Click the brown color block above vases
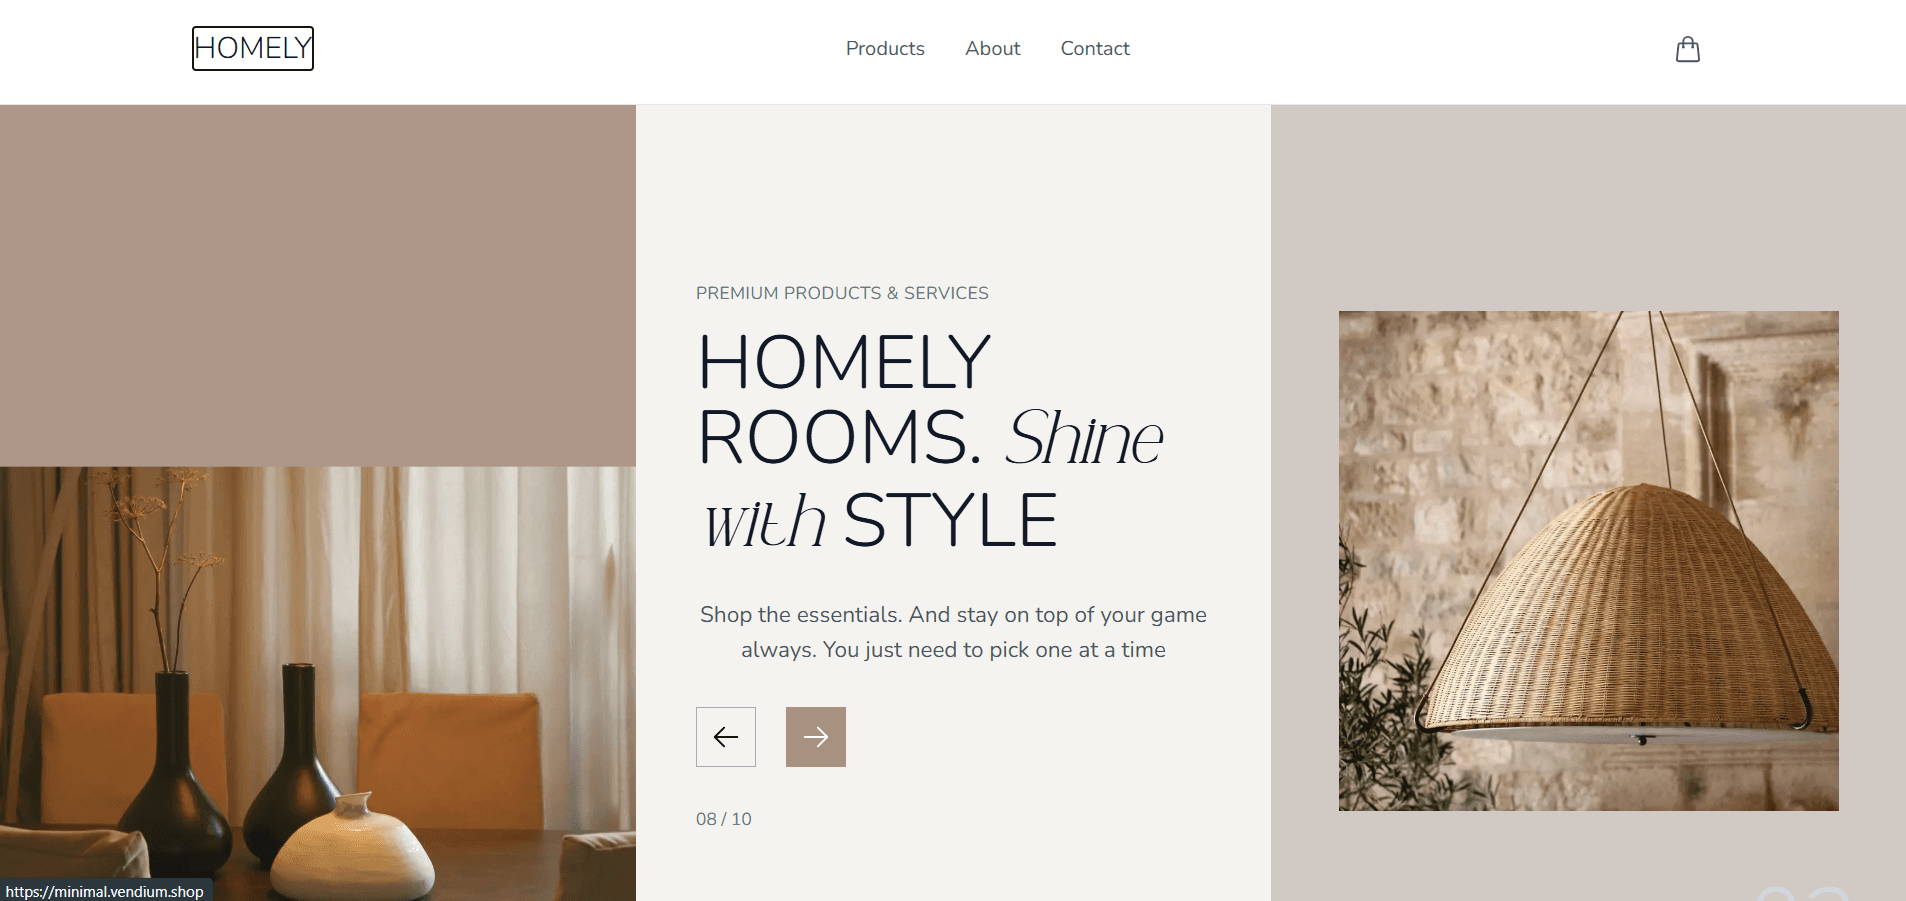 tap(318, 286)
